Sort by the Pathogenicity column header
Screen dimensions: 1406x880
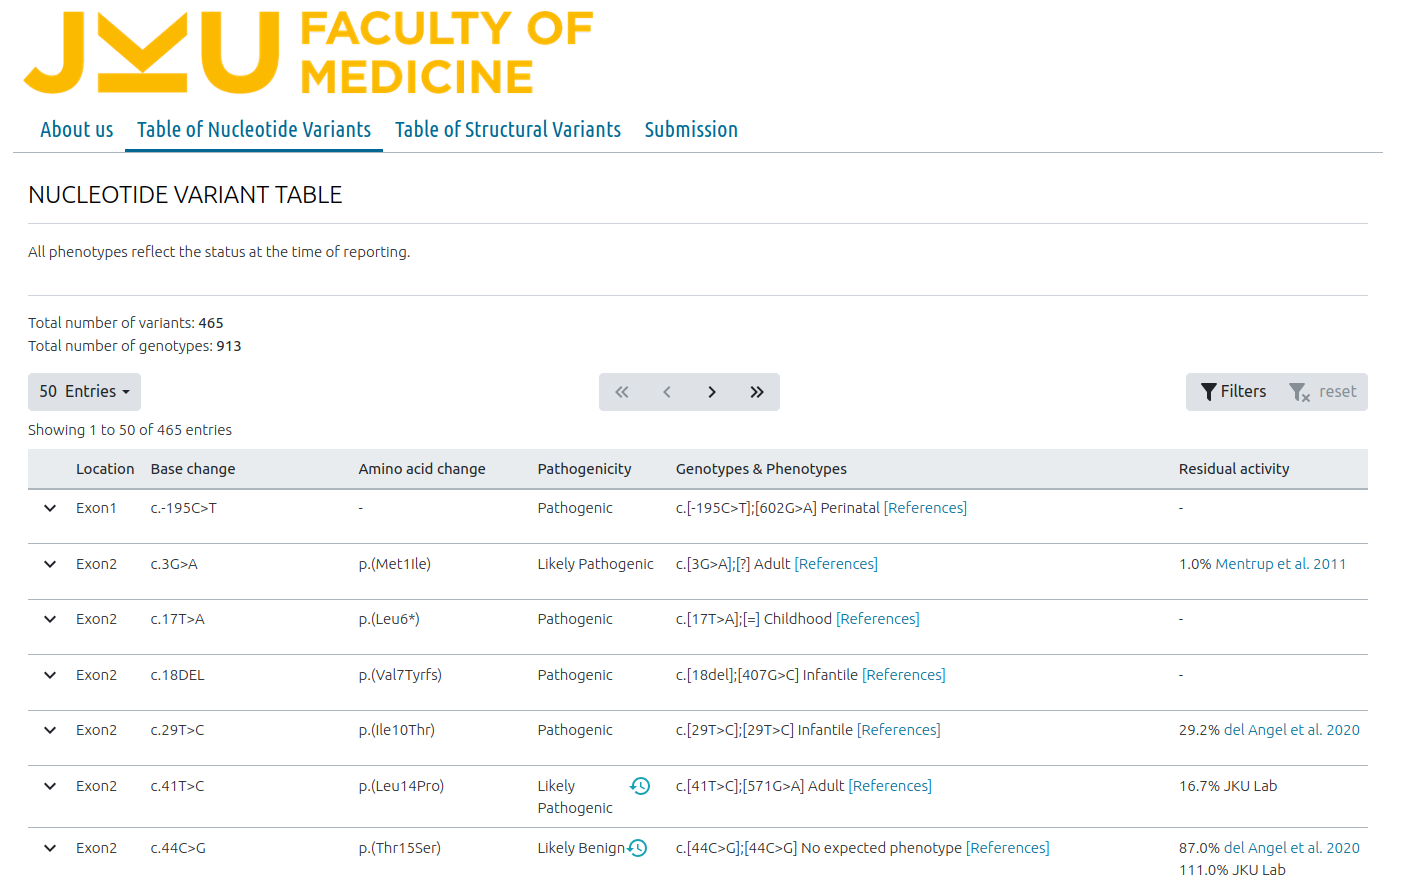click(x=584, y=469)
